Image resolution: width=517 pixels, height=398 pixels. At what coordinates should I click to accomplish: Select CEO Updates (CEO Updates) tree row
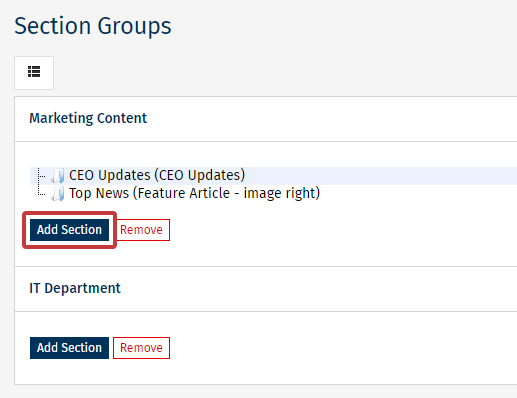pyautogui.click(x=273, y=176)
